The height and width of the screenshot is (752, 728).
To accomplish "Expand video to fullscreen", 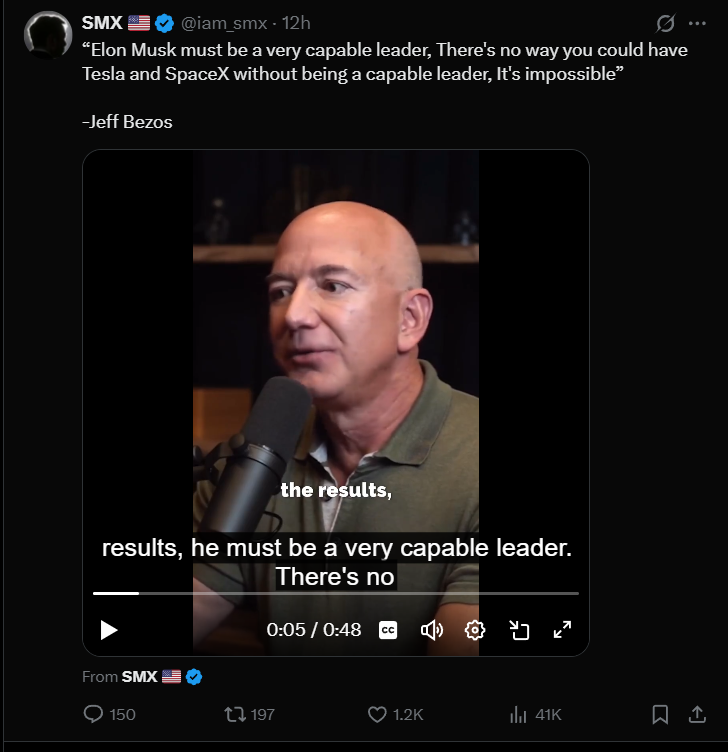I will click(562, 630).
